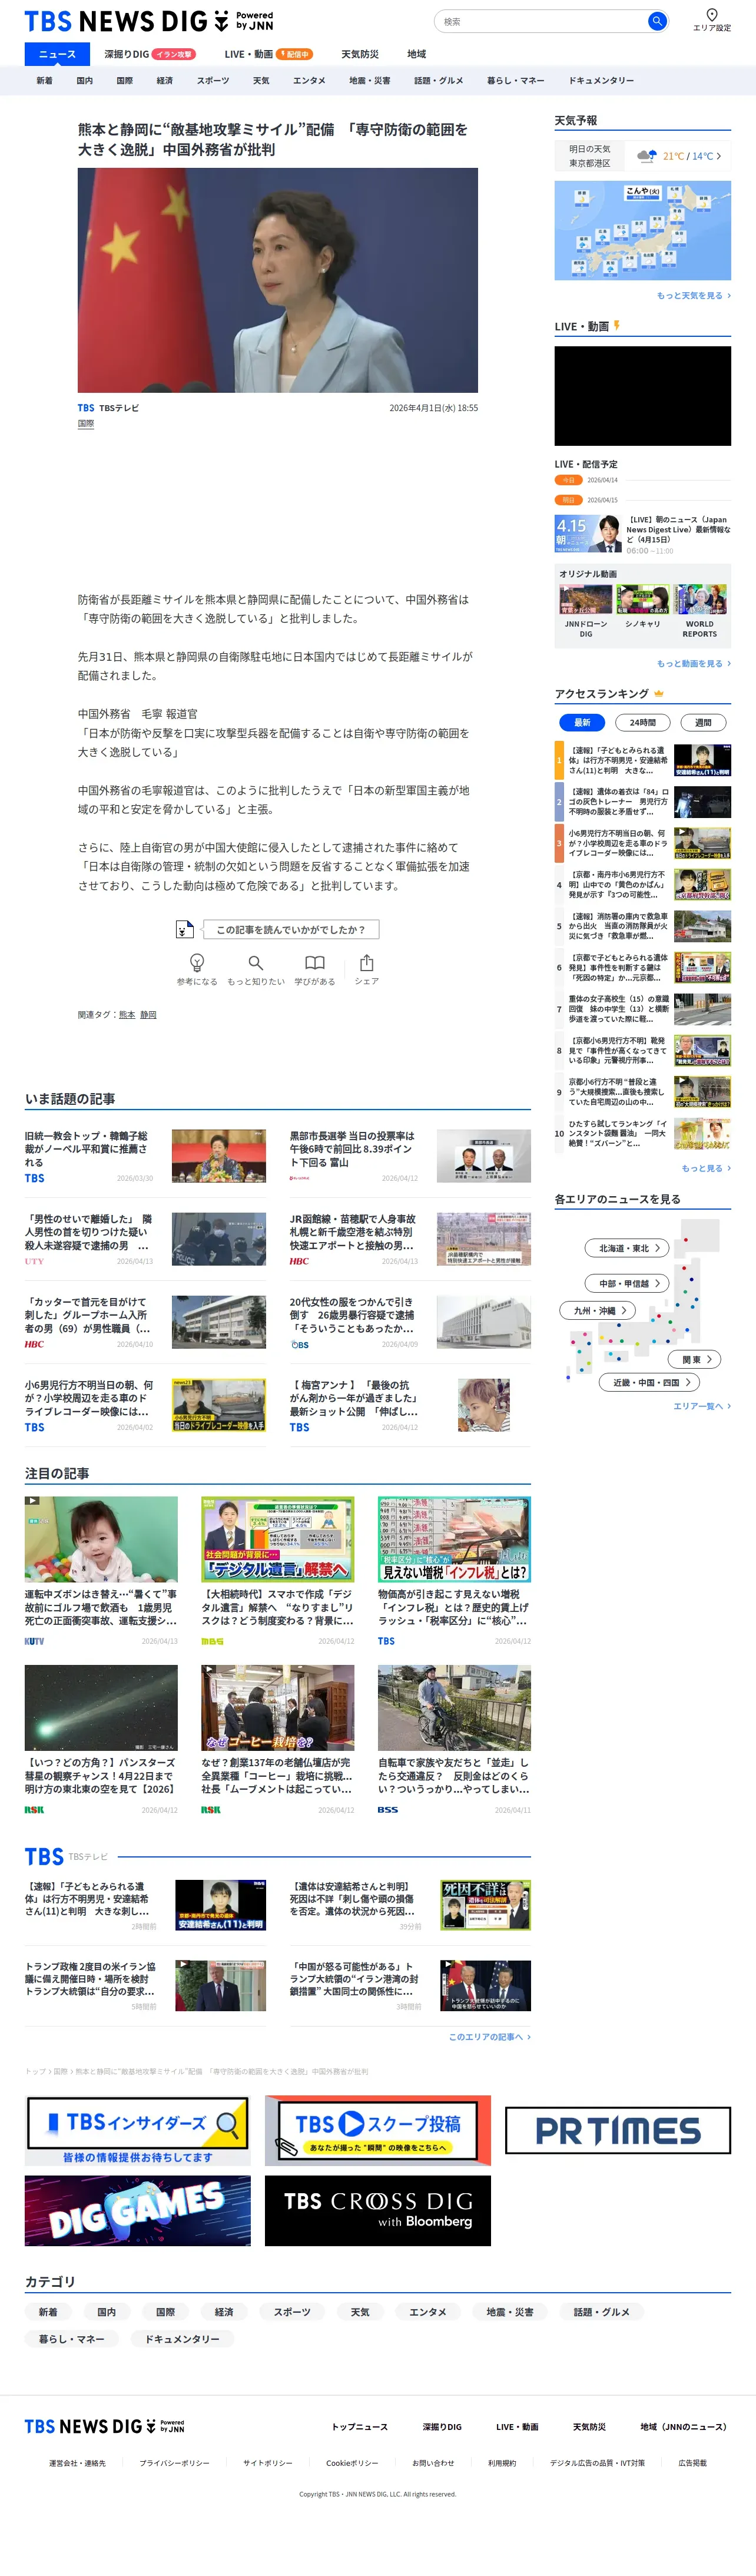Open プライバシーポリシー footer link

[x=175, y=2463]
